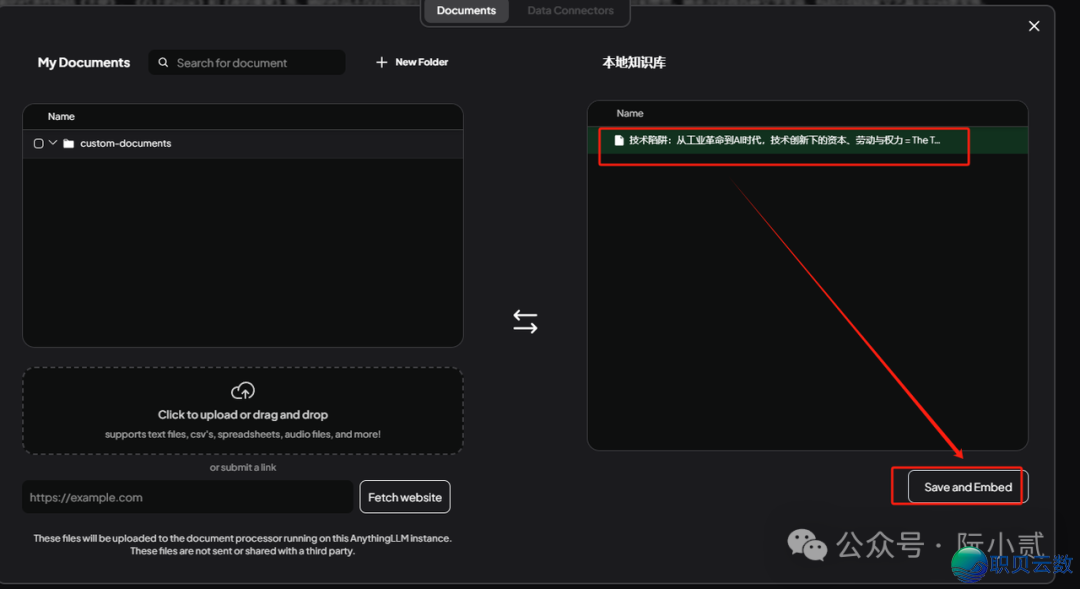Image resolution: width=1080 pixels, height=589 pixels.
Task: Click the magnifier icon in the search box
Action: pyautogui.click(x=164, y=63)
